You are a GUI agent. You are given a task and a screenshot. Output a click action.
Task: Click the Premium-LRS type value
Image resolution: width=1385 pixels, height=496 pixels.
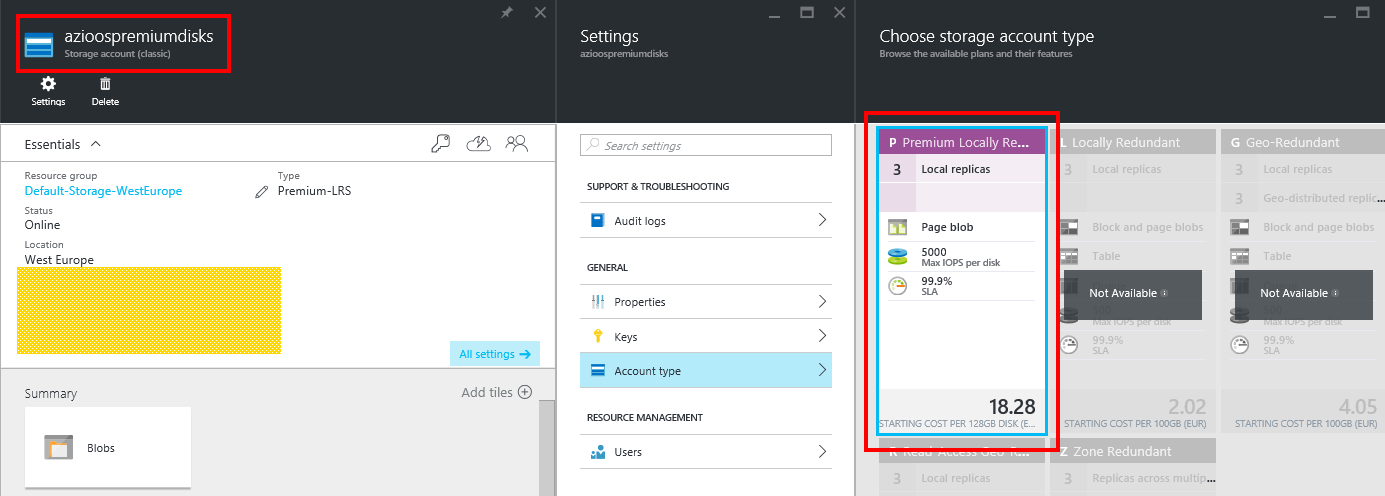(x=314, y=191)
